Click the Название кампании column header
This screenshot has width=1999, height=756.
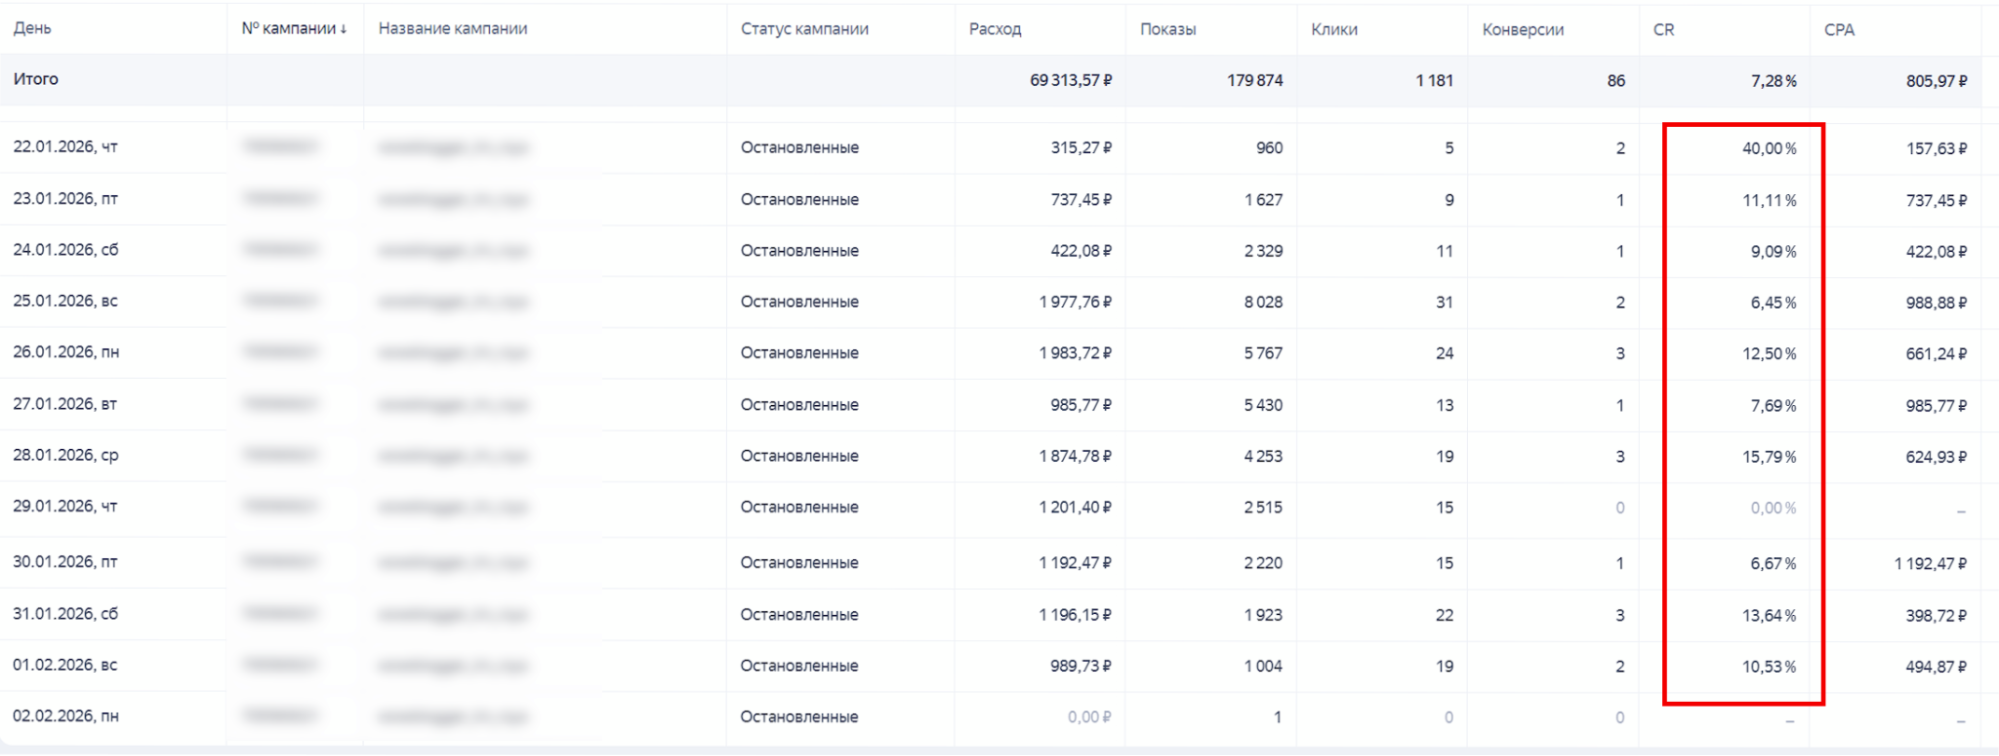click(x=452, y=29)
